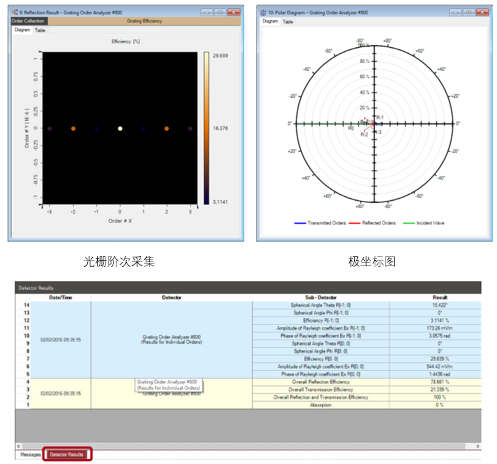Click the efficiency color scale bar
The image size is (497, 464).
[207, 128]
